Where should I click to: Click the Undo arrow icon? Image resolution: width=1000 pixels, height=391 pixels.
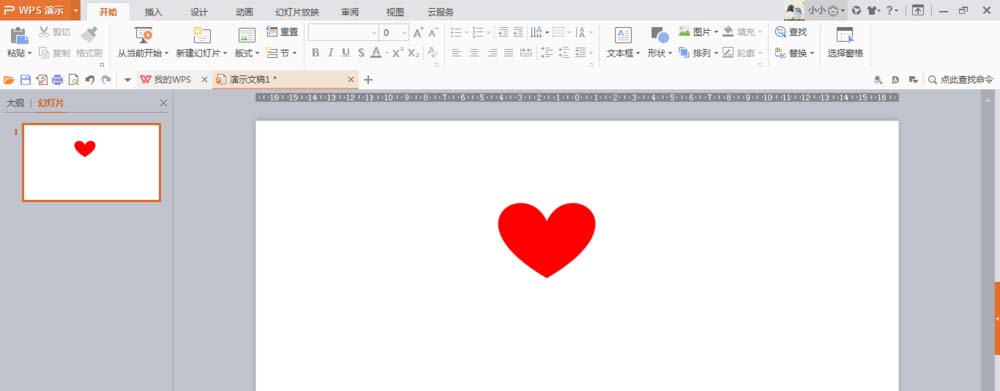(90, 80)
